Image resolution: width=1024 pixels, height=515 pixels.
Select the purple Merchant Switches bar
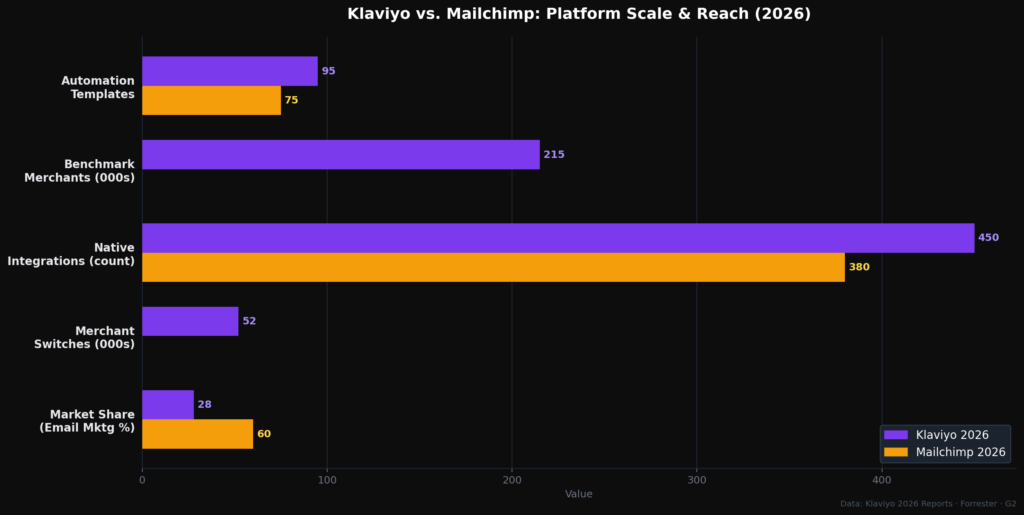click(190, 321)
